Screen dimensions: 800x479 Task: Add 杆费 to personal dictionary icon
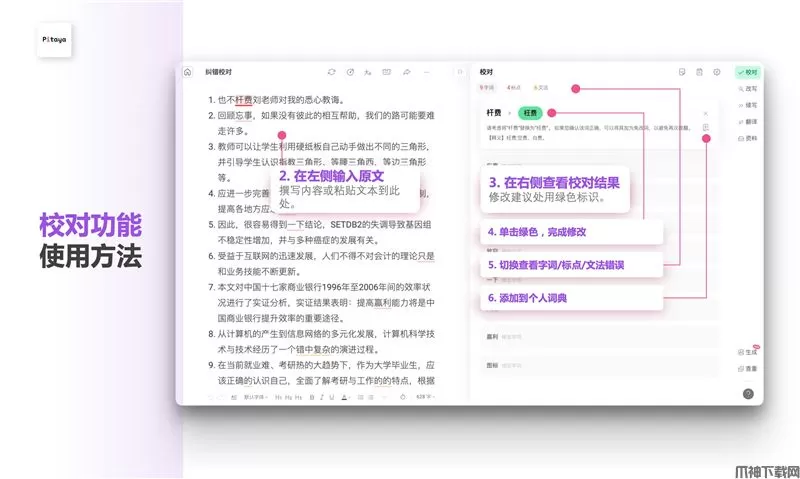point(706,127)
